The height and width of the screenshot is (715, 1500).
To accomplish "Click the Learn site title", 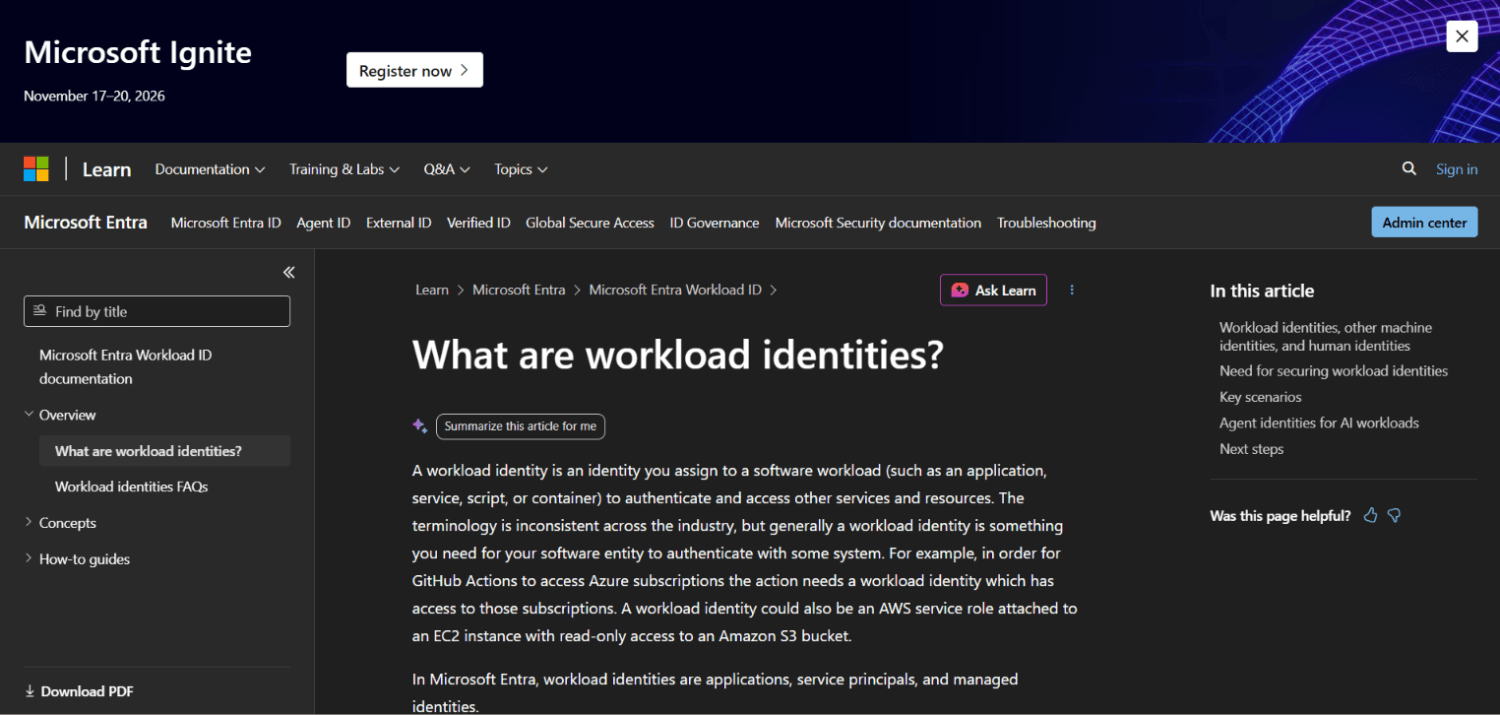I will (x=106, y=170).
